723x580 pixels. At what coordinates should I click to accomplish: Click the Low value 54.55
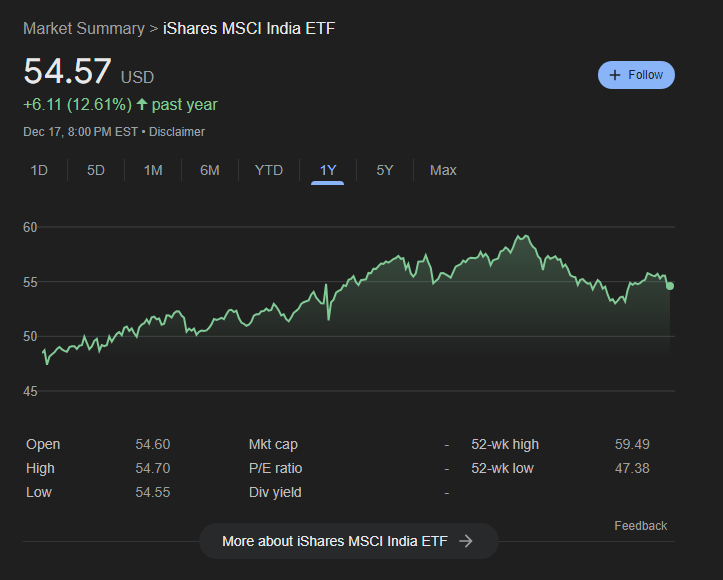tap(153, 492)
